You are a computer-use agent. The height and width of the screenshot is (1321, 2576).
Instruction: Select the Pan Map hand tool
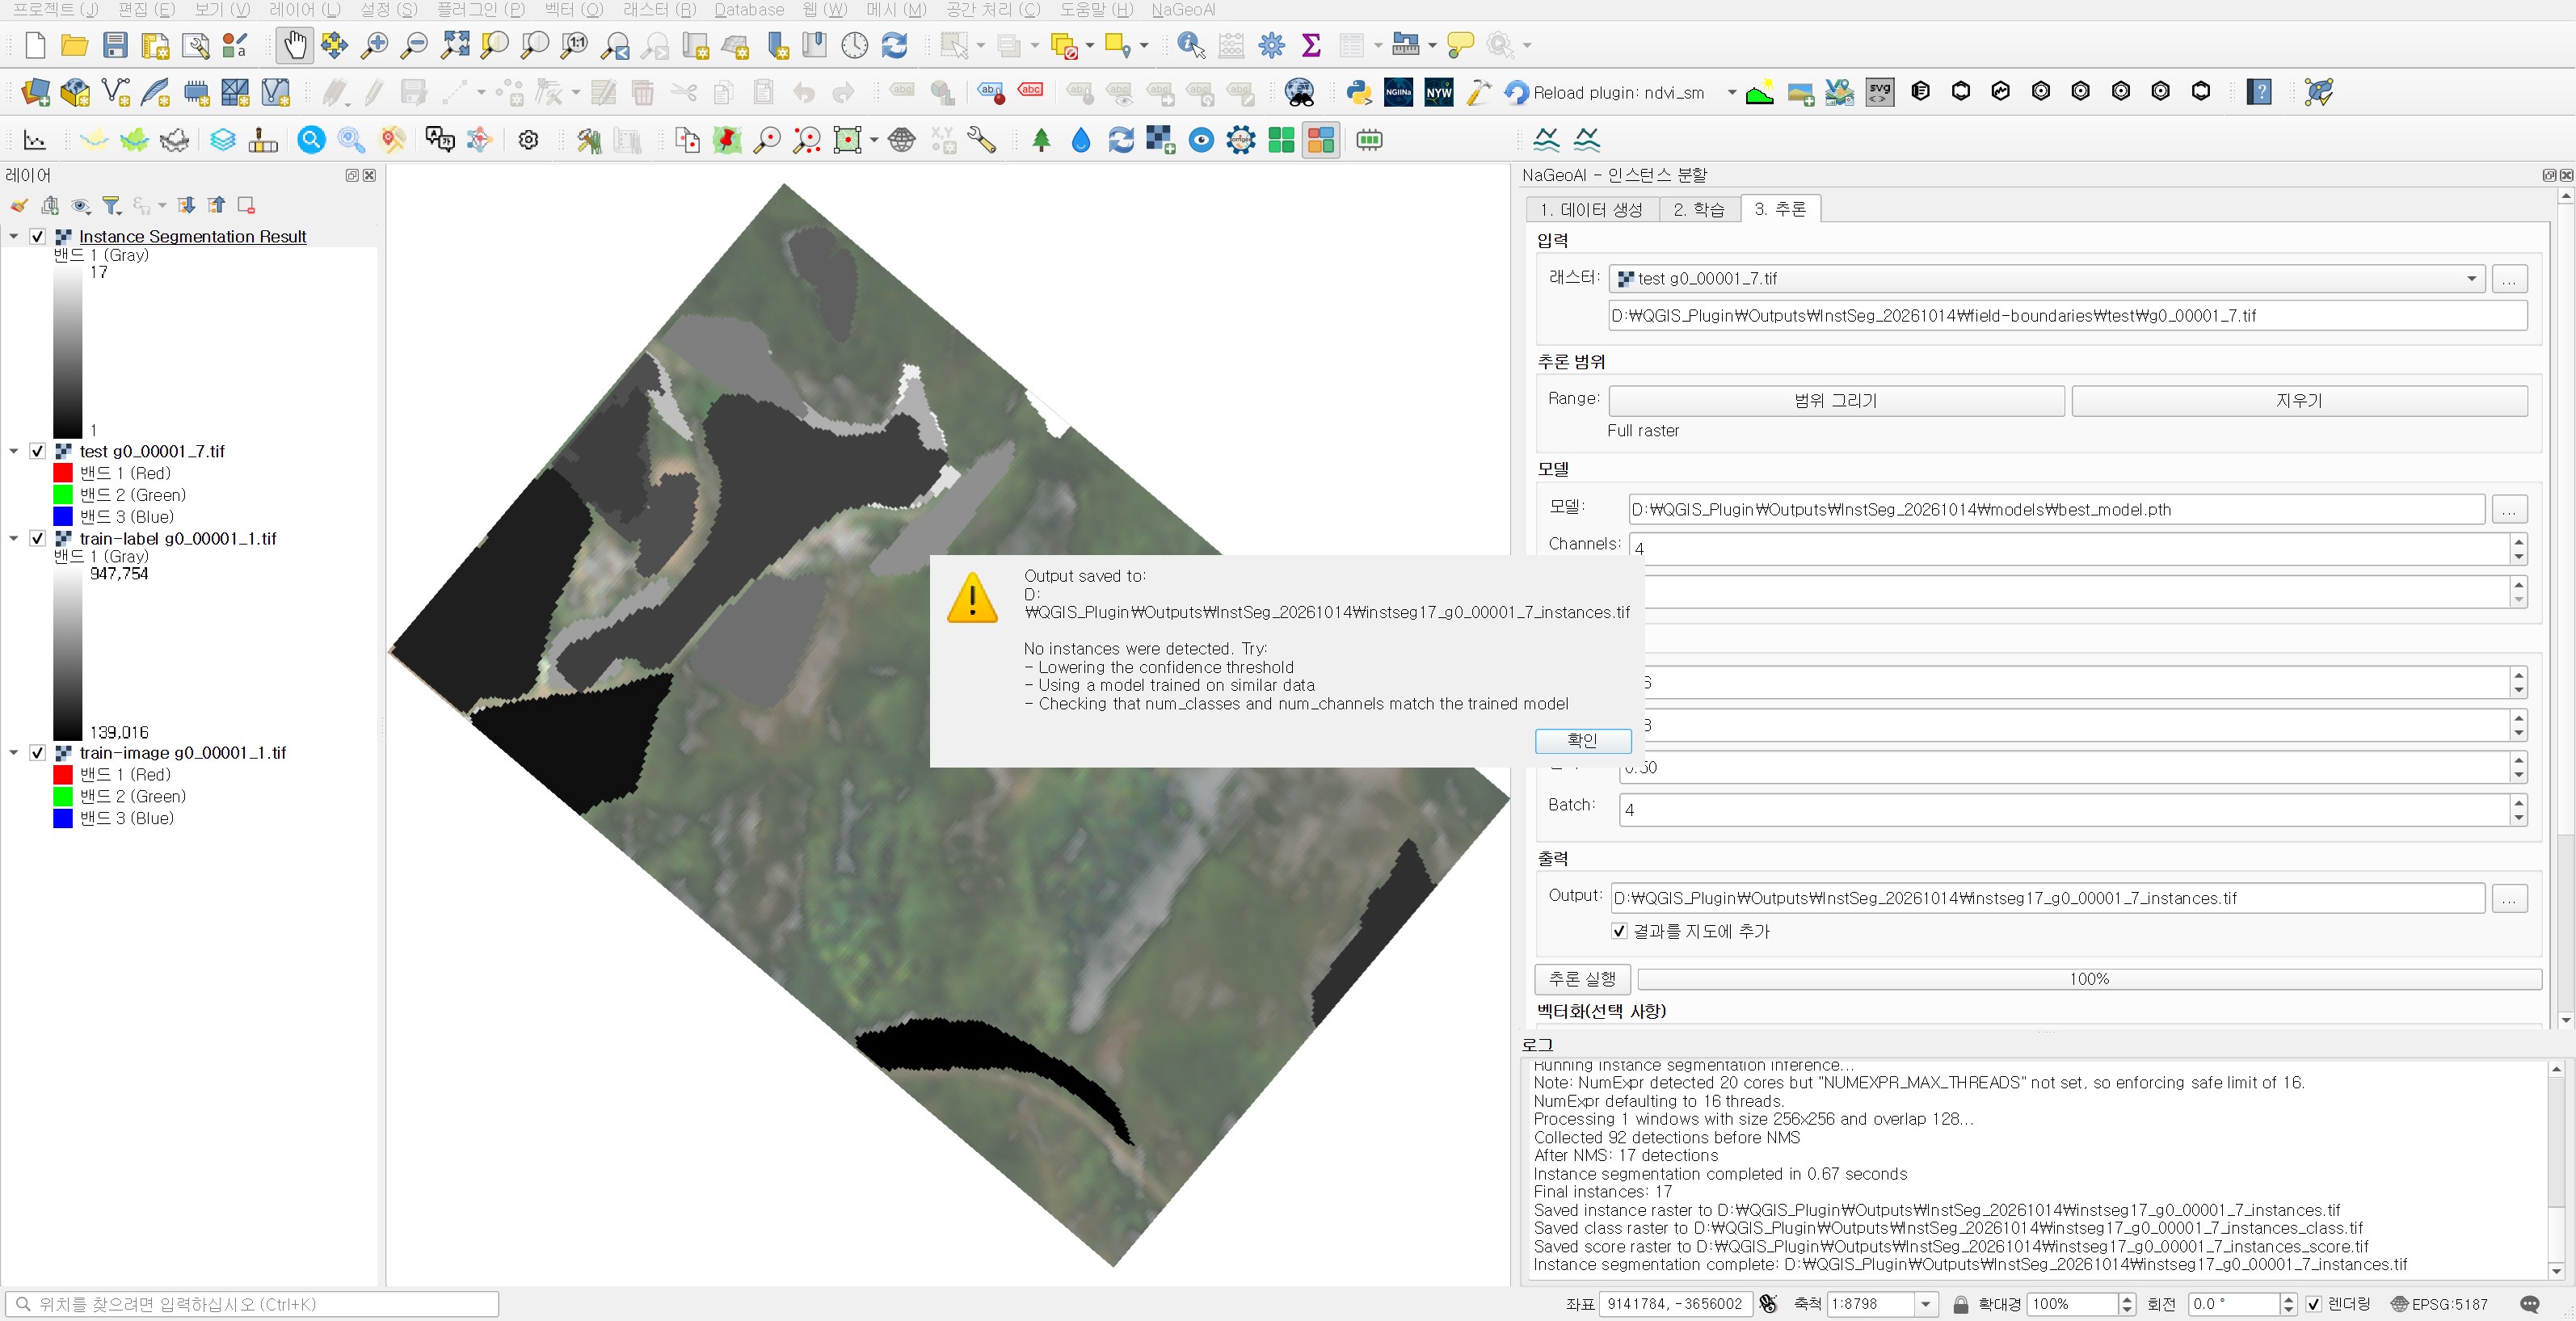pyautogui.click(x=295, y=45)
